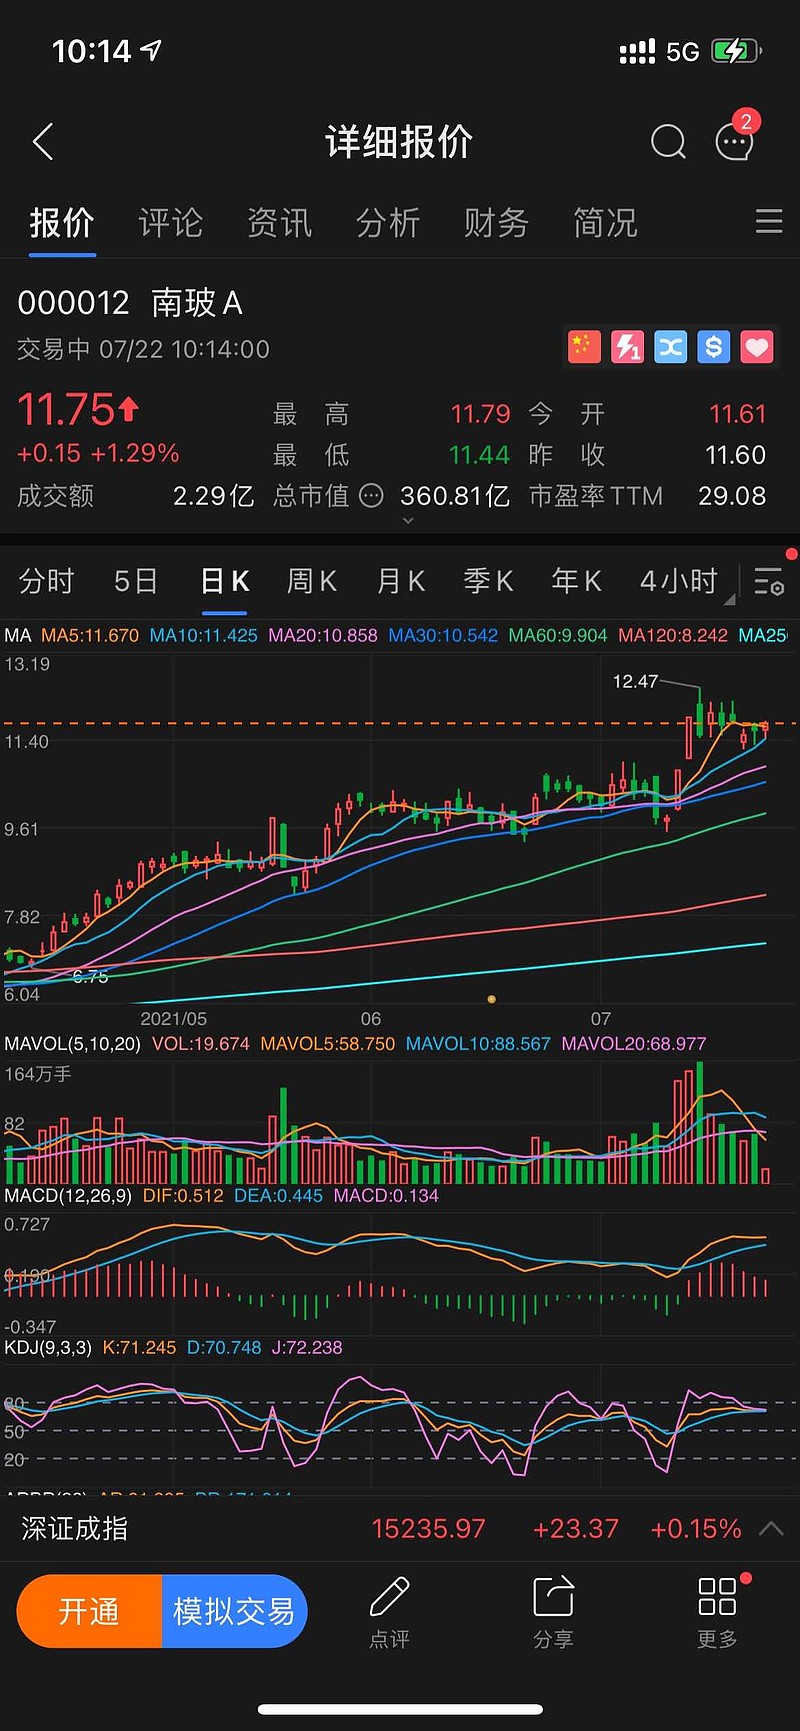This screenshot has width=800, height=1731.
Task: Open the hamburger menu beside 简况 tab
Action: 769,221
